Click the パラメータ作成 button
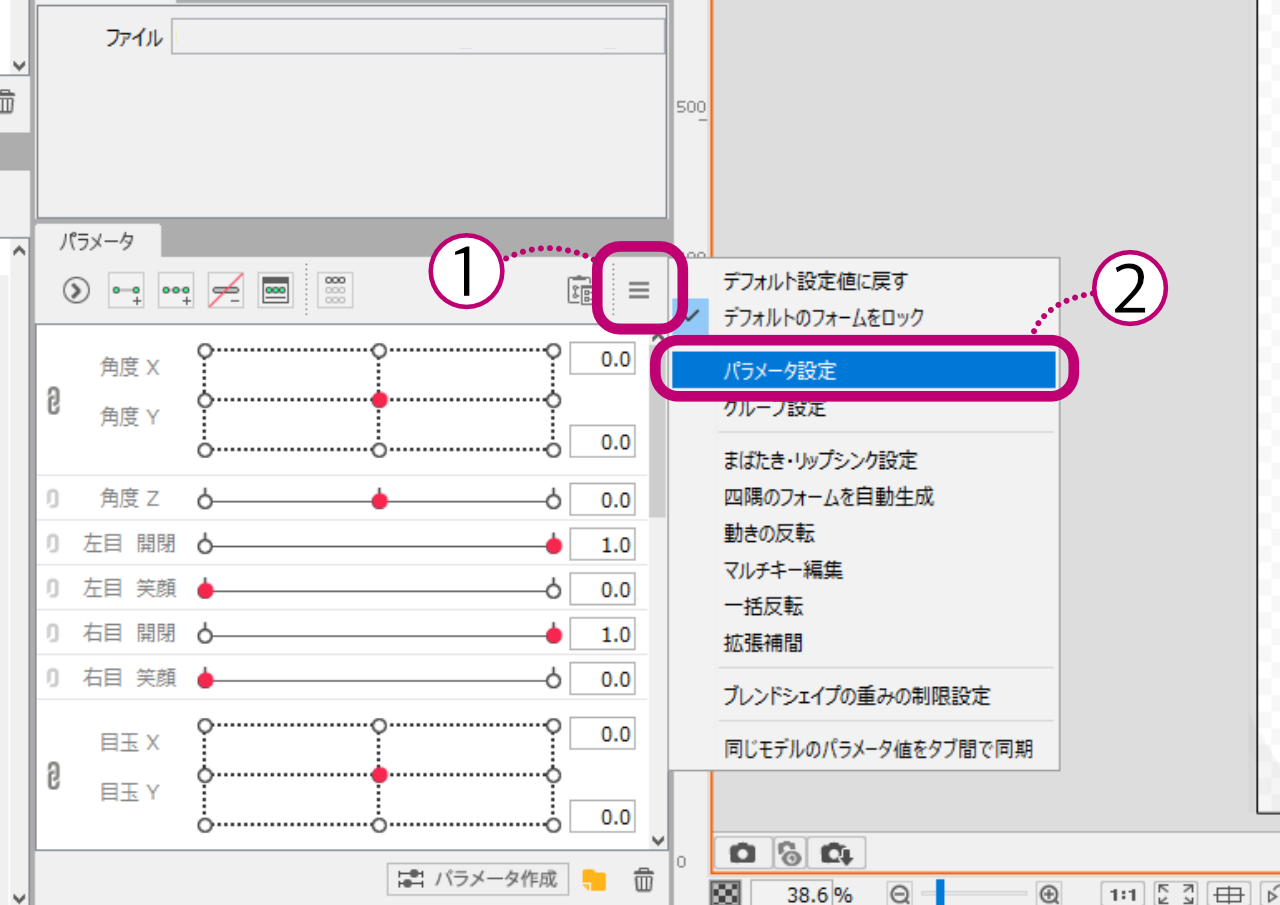 tap(478, 880)
